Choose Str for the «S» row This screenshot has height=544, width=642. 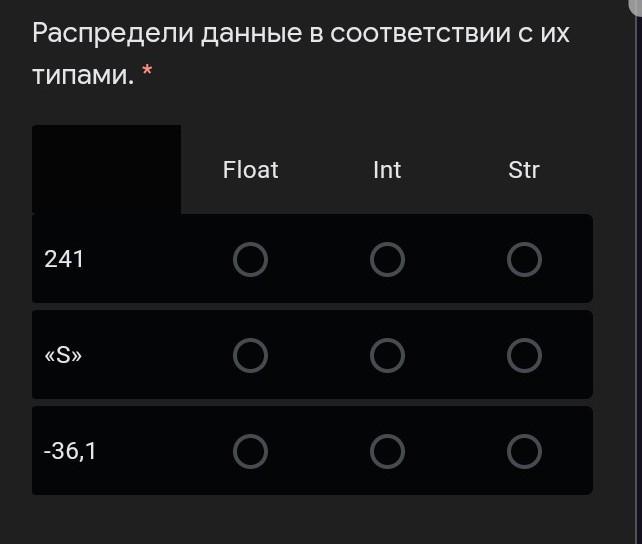pyautogui.click(x=524, y=355)
